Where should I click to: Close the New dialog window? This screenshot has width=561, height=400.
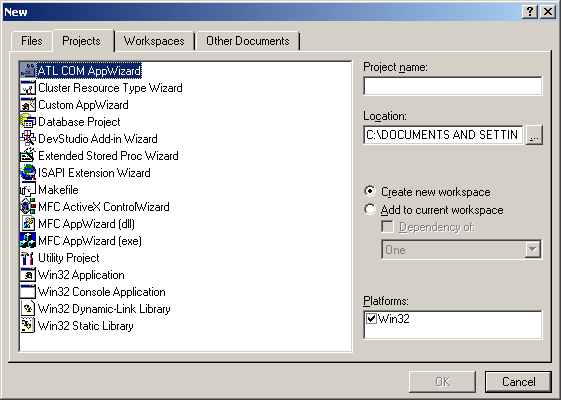(x=548, y=12)
